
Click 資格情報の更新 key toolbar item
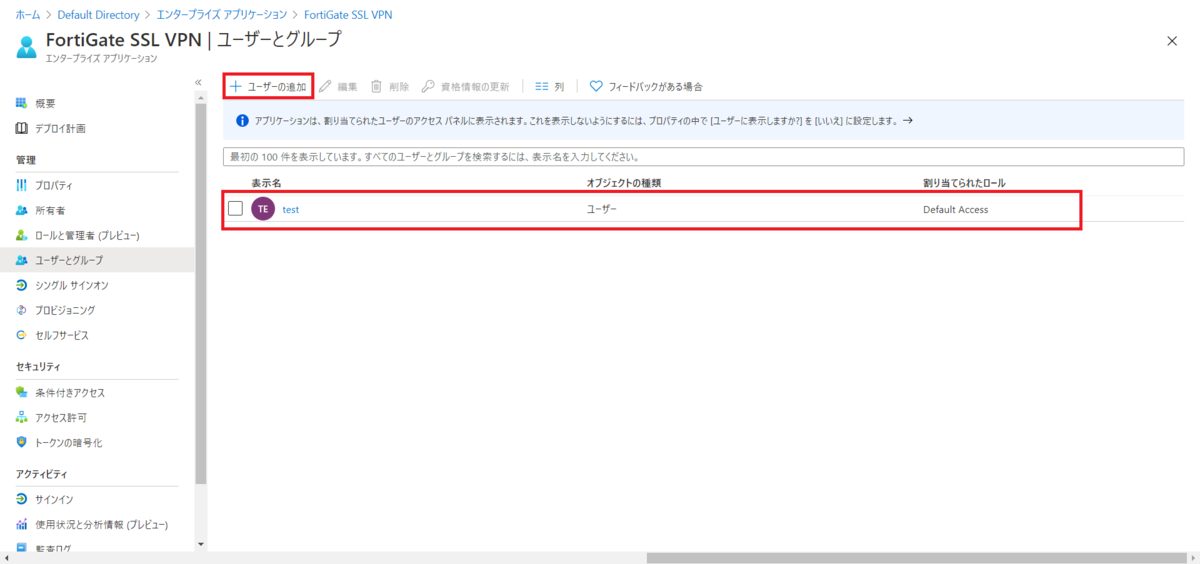(466, 87)
